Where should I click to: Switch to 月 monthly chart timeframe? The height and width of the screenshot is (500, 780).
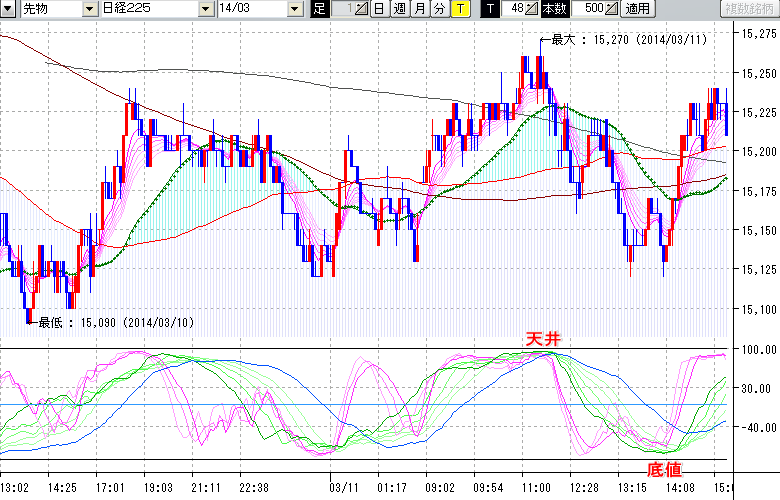419,9
